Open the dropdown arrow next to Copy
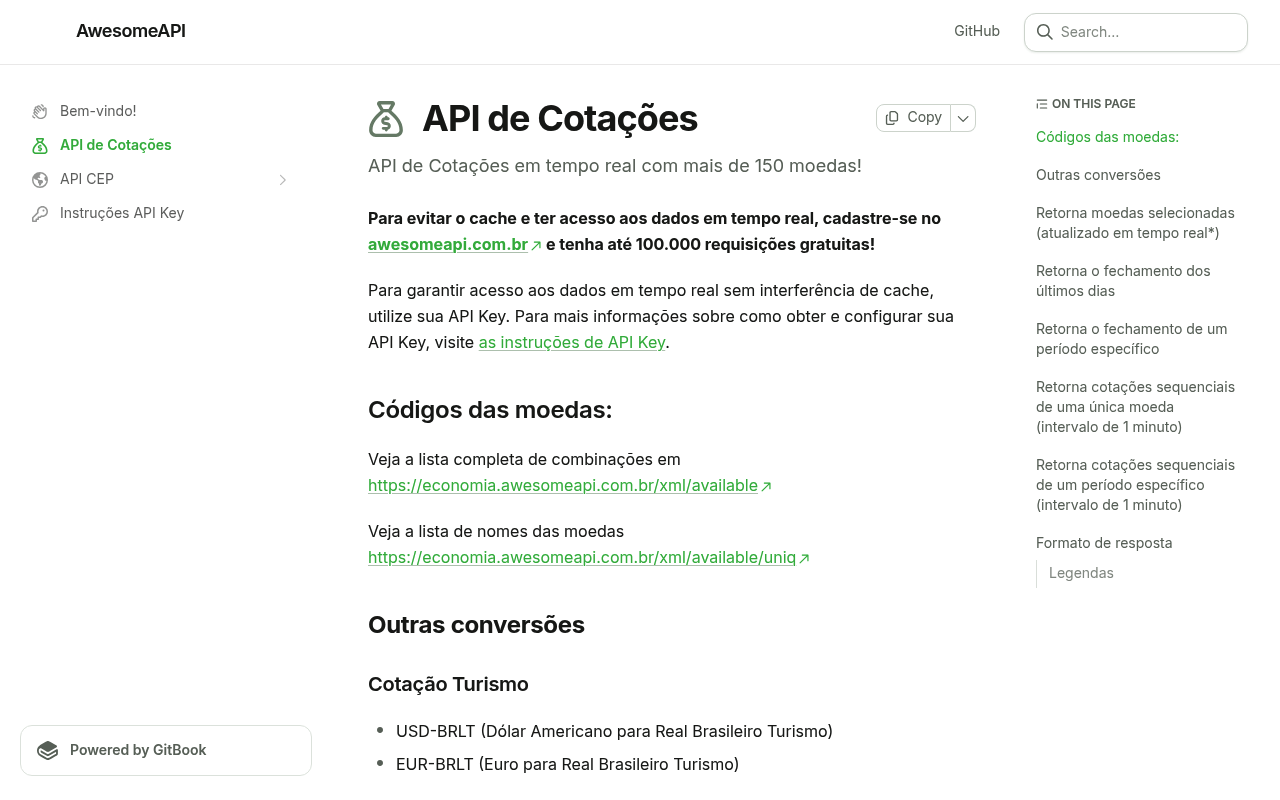 (x=963, y=118)
